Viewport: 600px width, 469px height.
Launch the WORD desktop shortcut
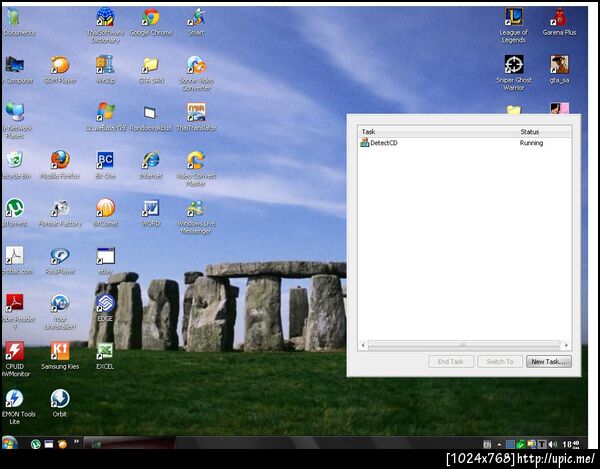click(151, 213)
